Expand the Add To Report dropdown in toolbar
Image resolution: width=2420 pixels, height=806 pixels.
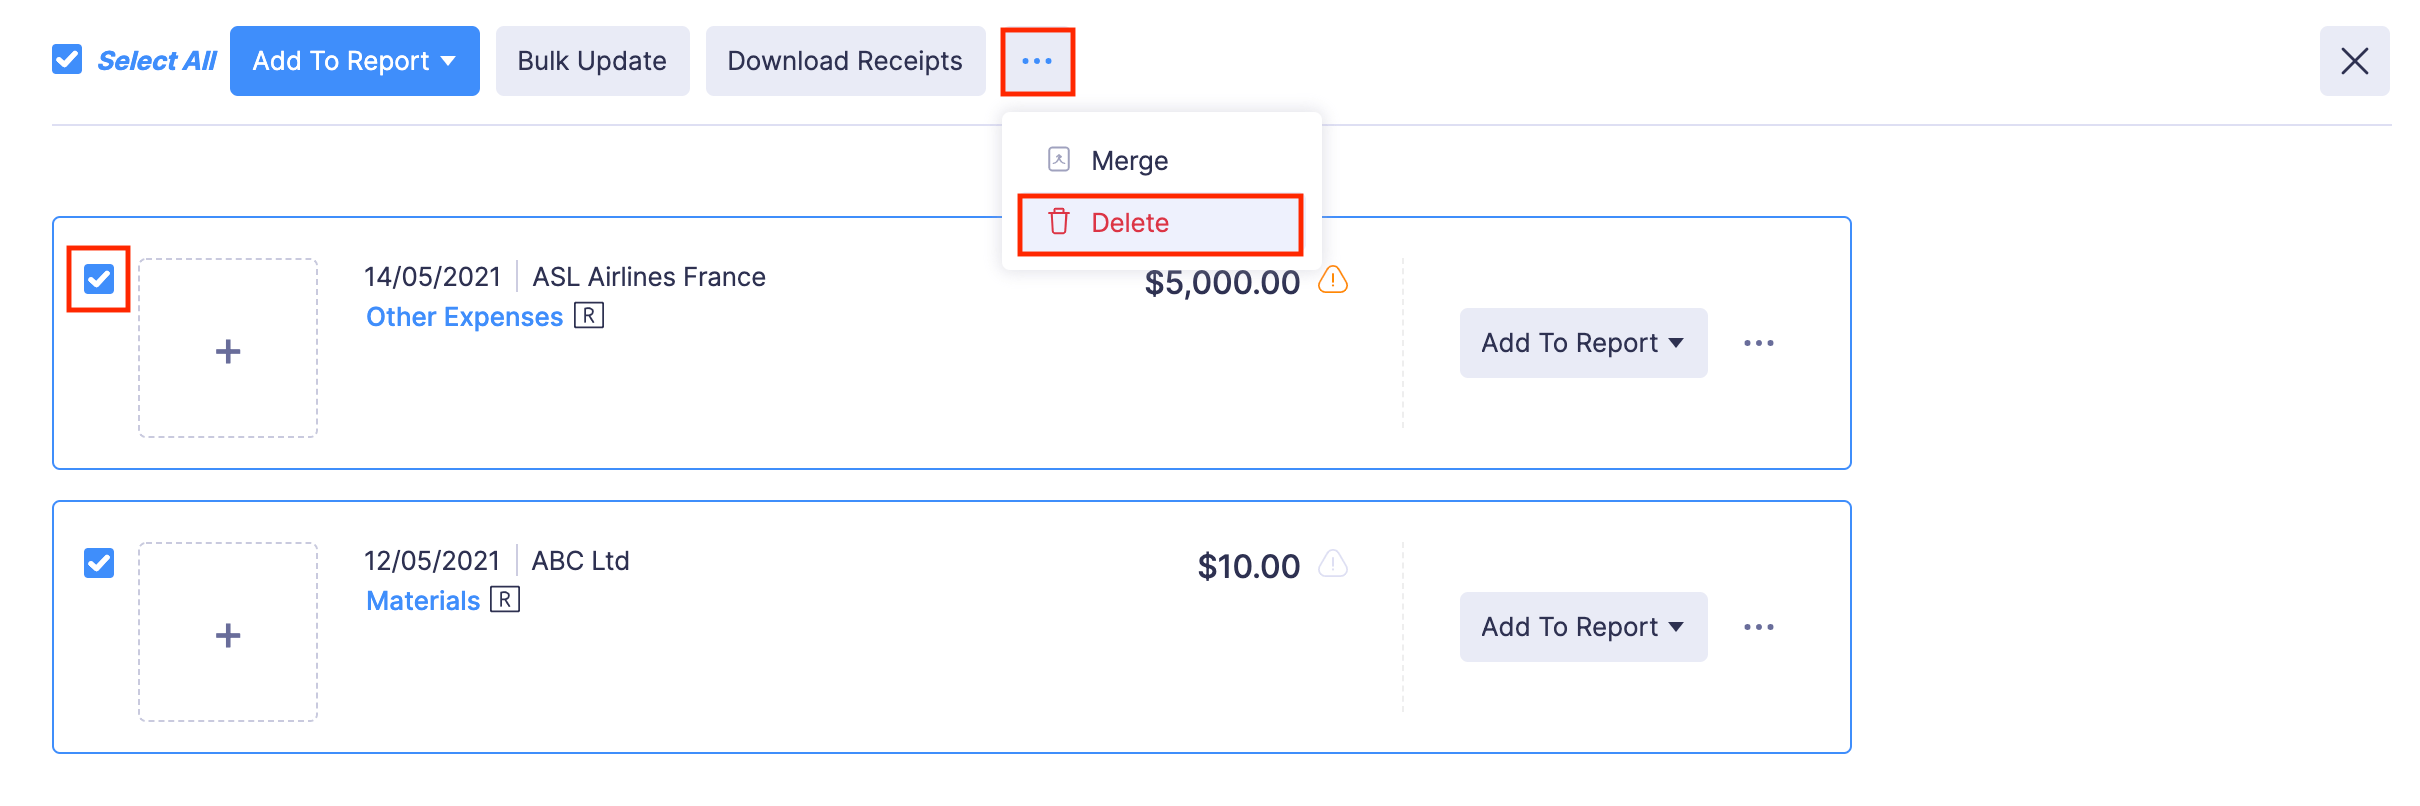point(354,61)
